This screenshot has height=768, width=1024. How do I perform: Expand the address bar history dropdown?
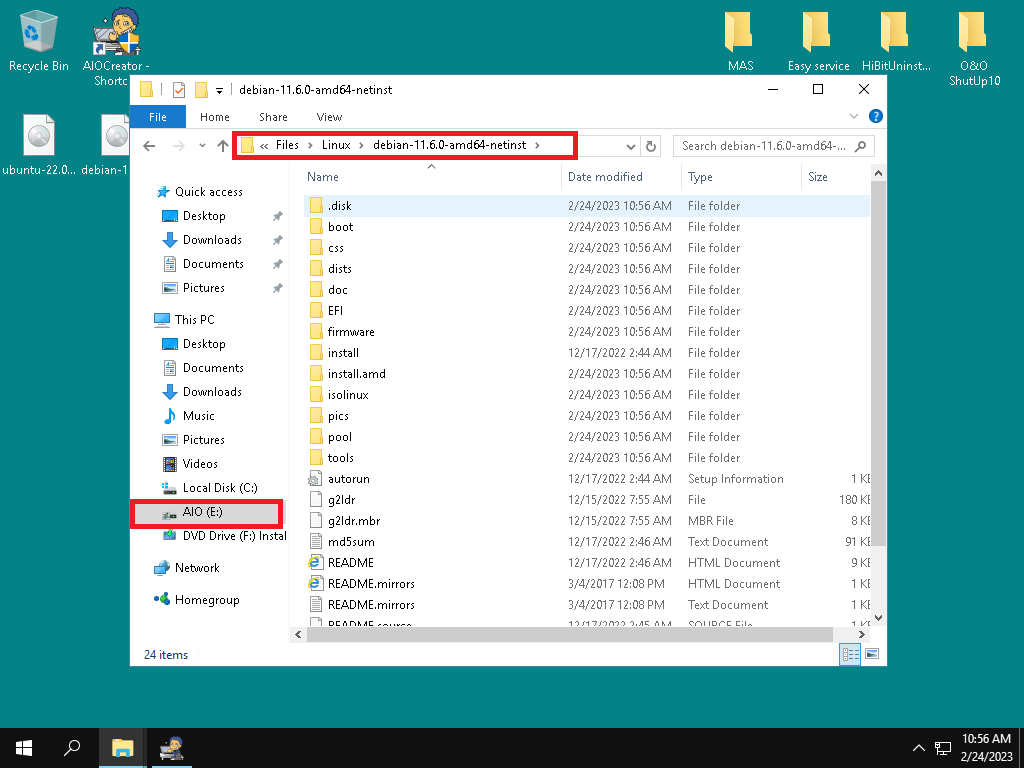pyautogui.click(x=631, y=146)
